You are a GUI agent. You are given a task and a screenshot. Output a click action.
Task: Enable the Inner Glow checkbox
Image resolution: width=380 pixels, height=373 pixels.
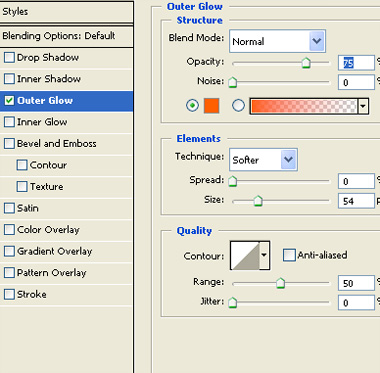tap(9, 122)
